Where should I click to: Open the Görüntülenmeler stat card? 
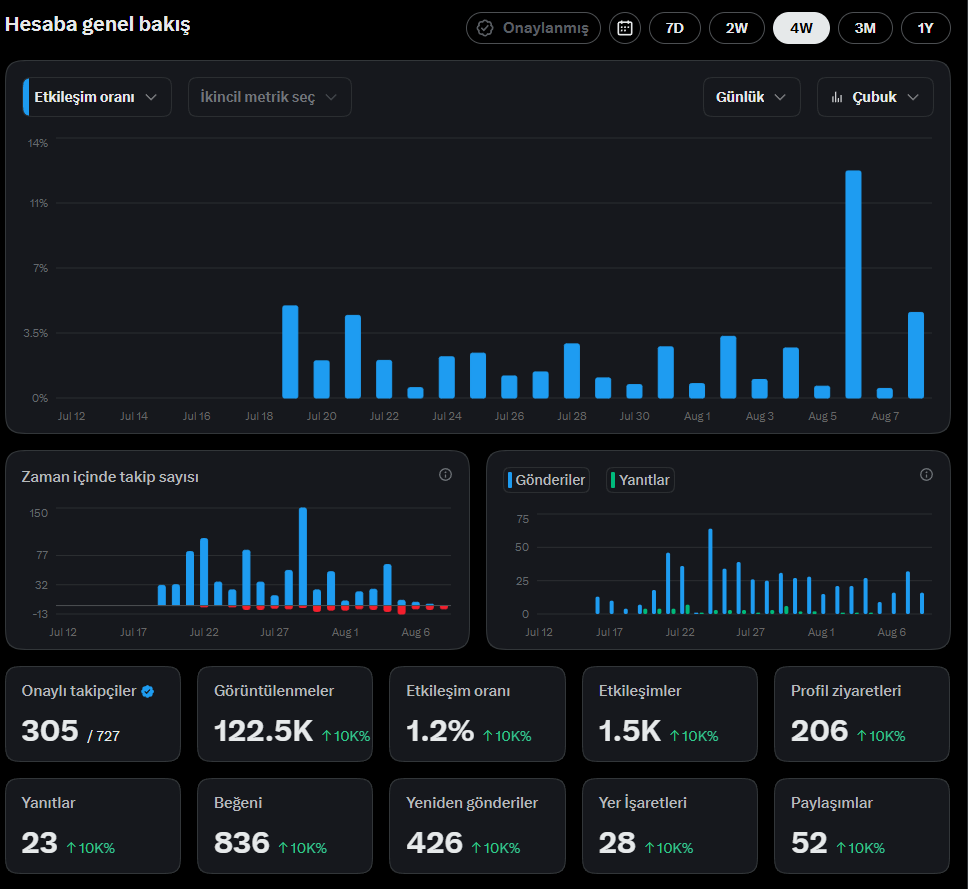(x=285, y=714)
